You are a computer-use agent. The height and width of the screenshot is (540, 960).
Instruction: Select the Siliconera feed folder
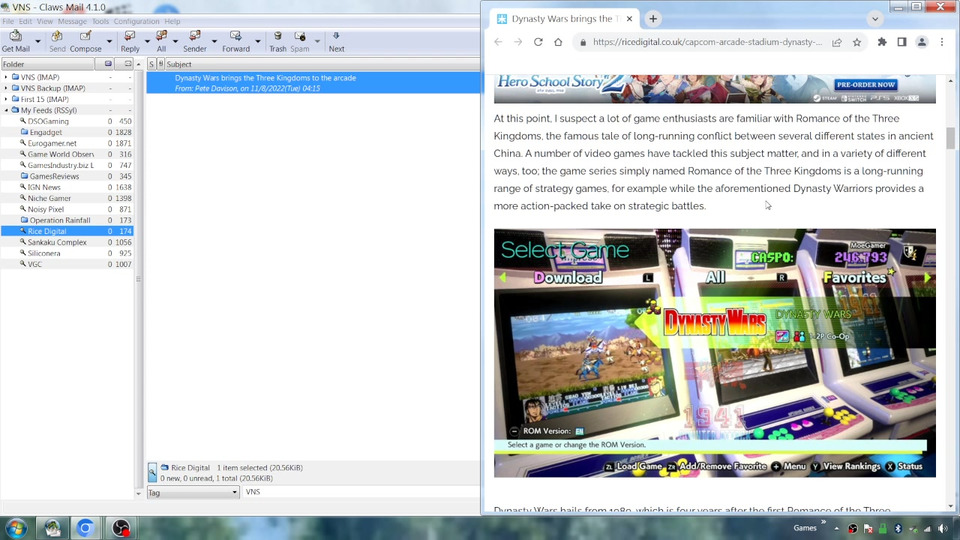tap(44, 253)
